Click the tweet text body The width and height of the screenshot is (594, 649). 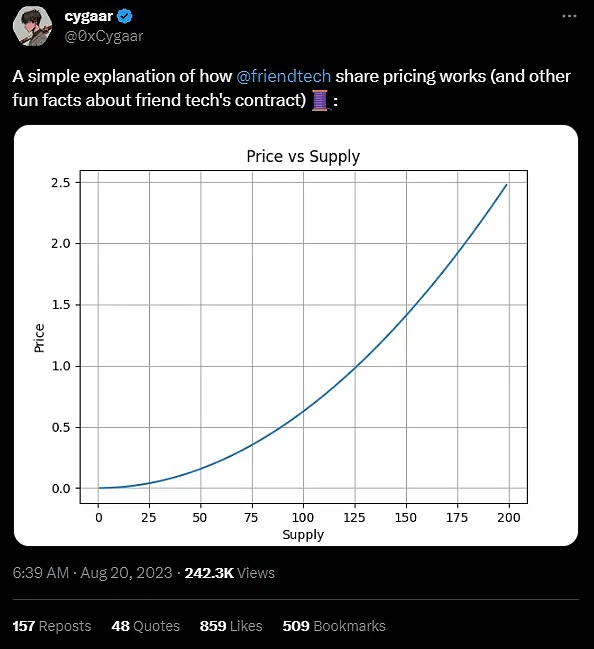pyautogui.click(x=291, y=88)
